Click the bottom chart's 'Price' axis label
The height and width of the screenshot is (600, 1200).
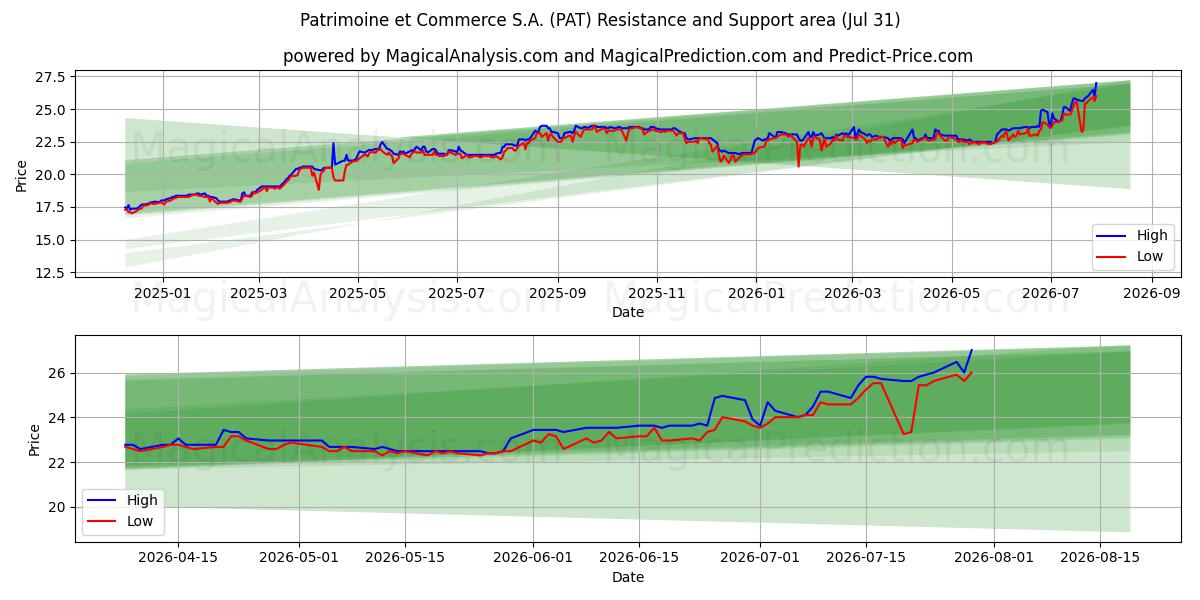click(x=35, y=439)
